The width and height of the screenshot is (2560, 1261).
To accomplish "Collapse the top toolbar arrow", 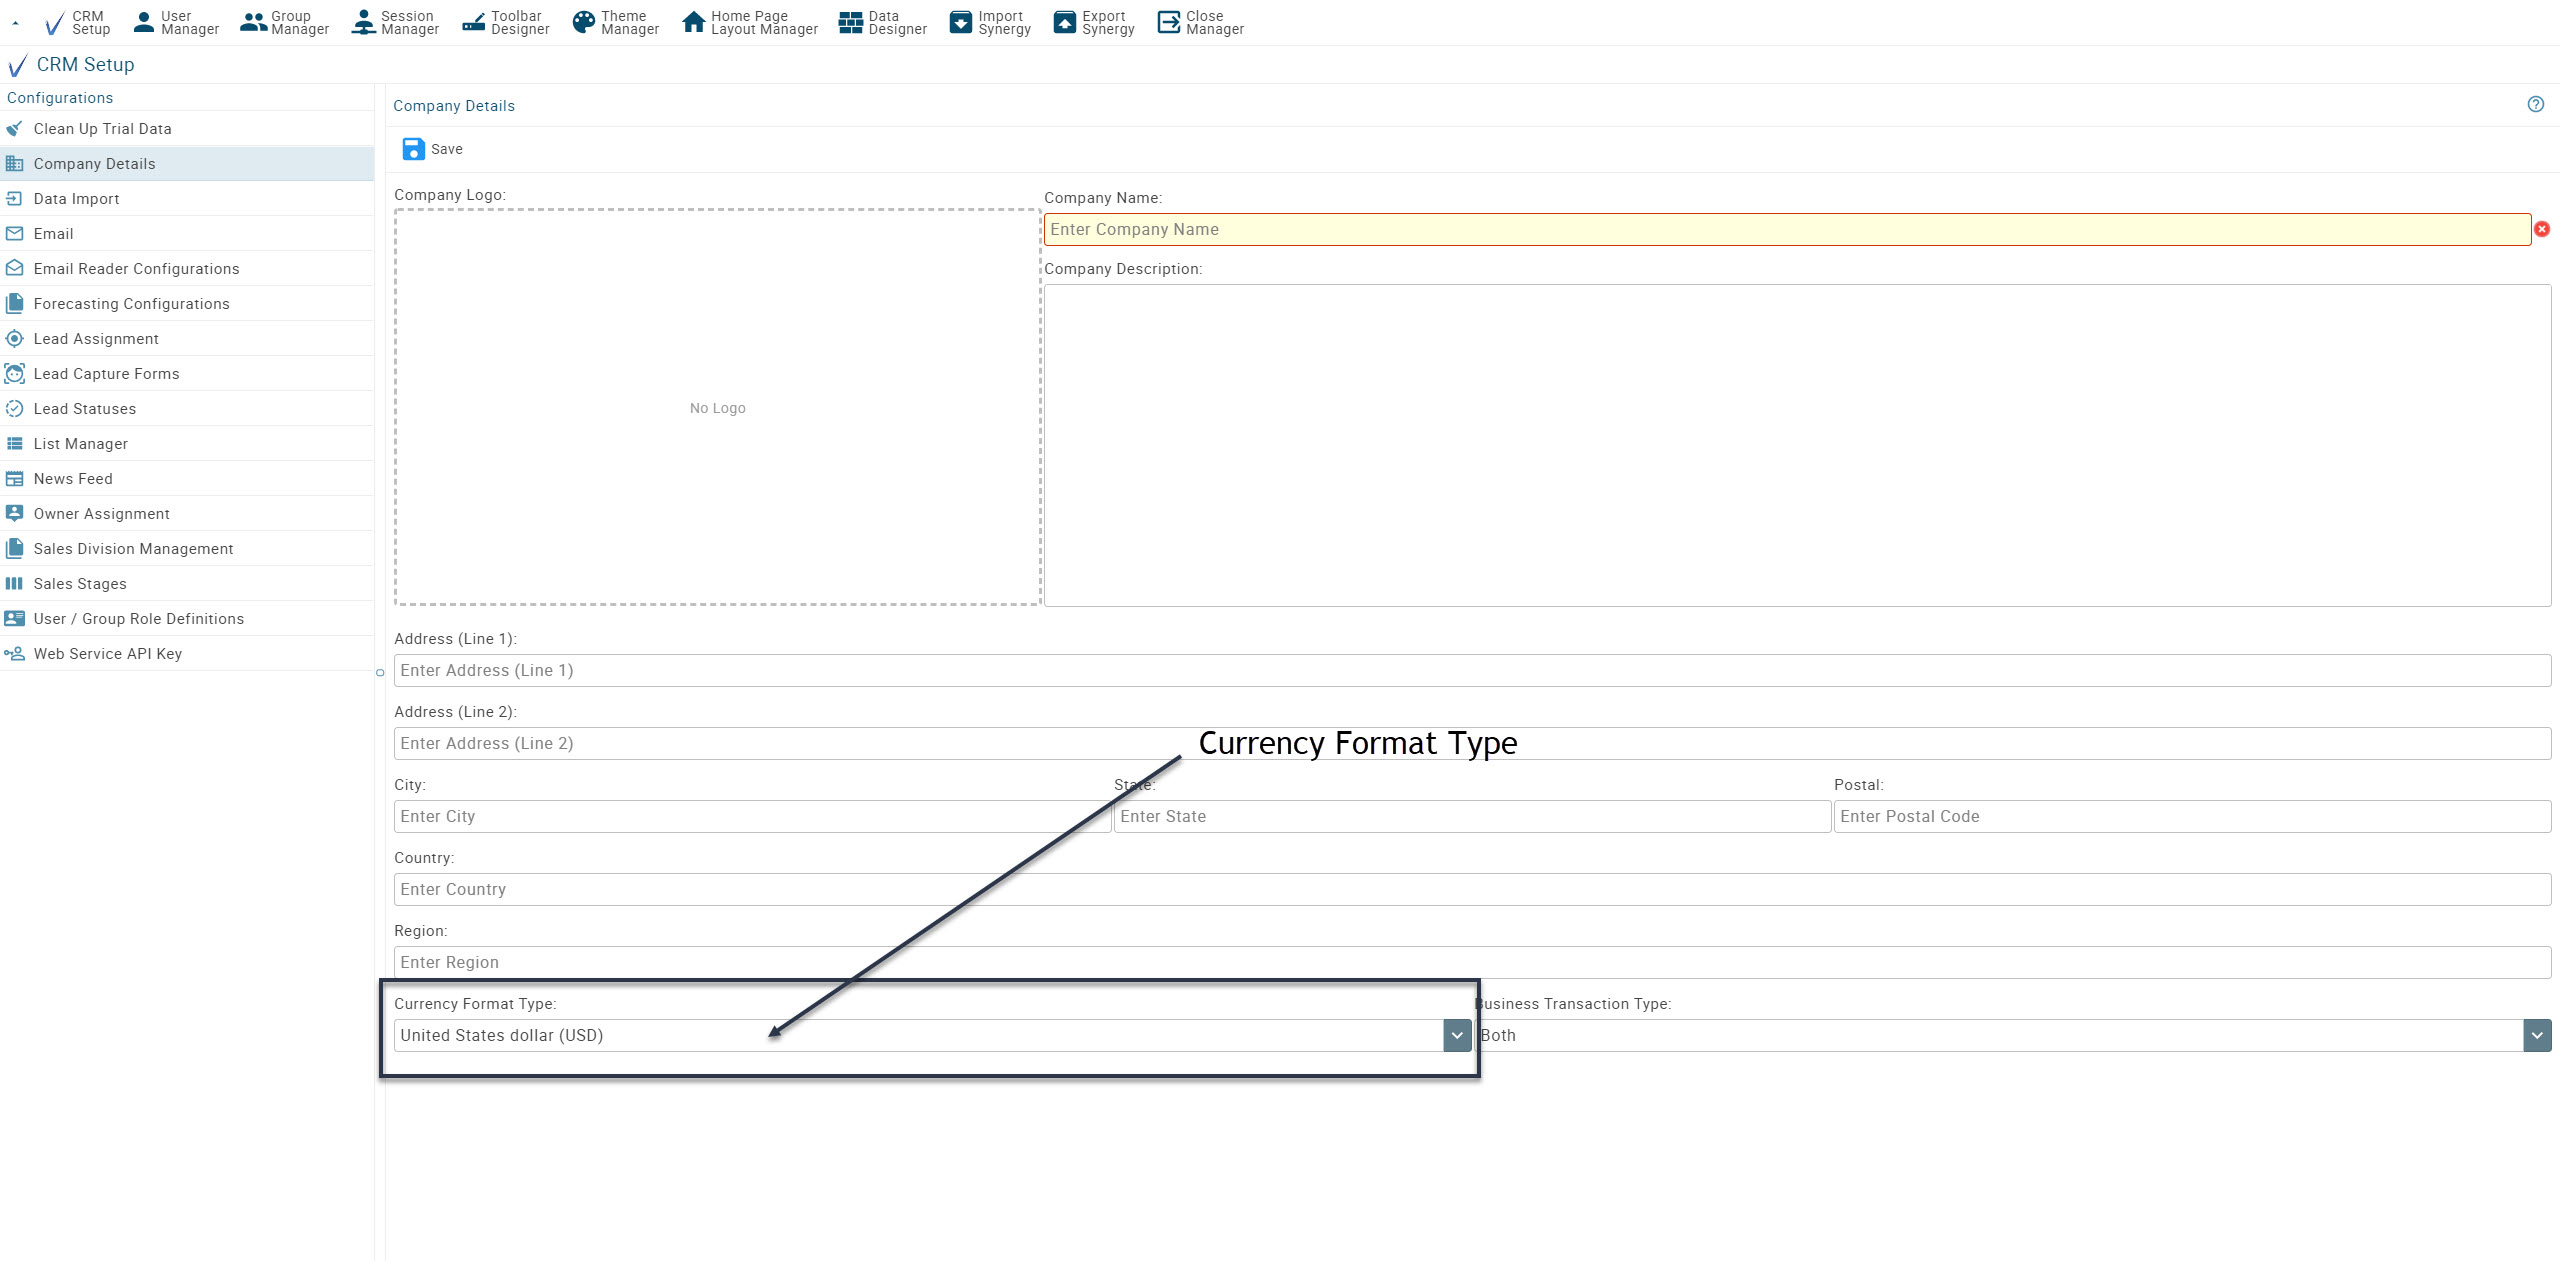I will [x=15, y=23].
